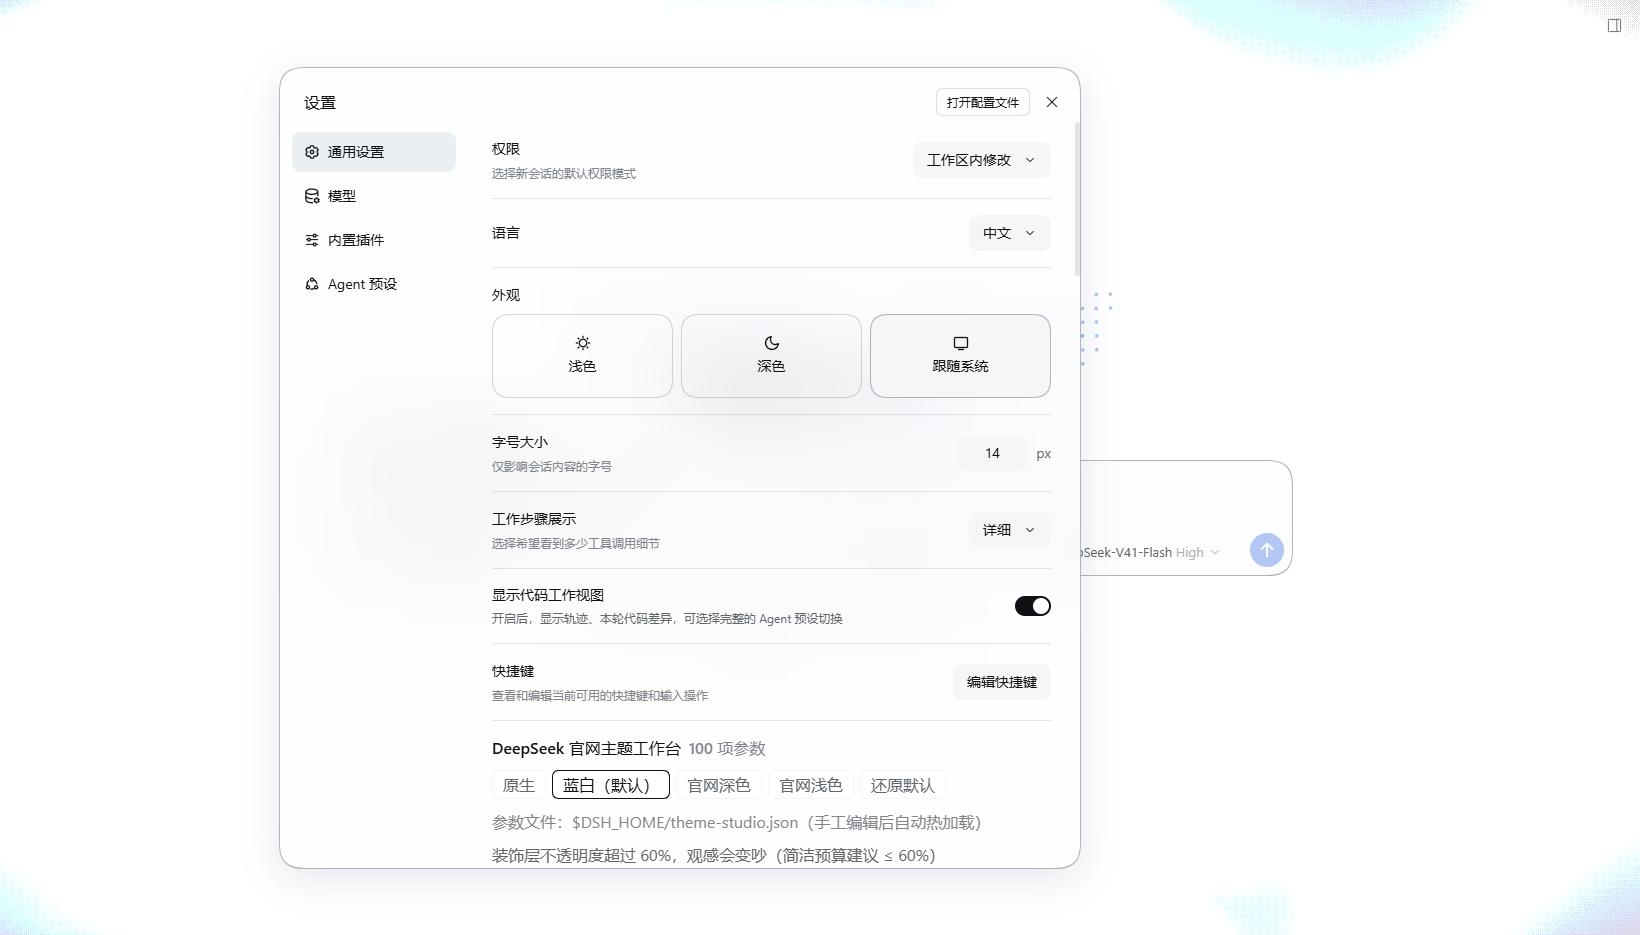This screenshot has width=1640, height=935.
Task: Open the 语言 dropdown showing 中文
Action: (1010, 233)
